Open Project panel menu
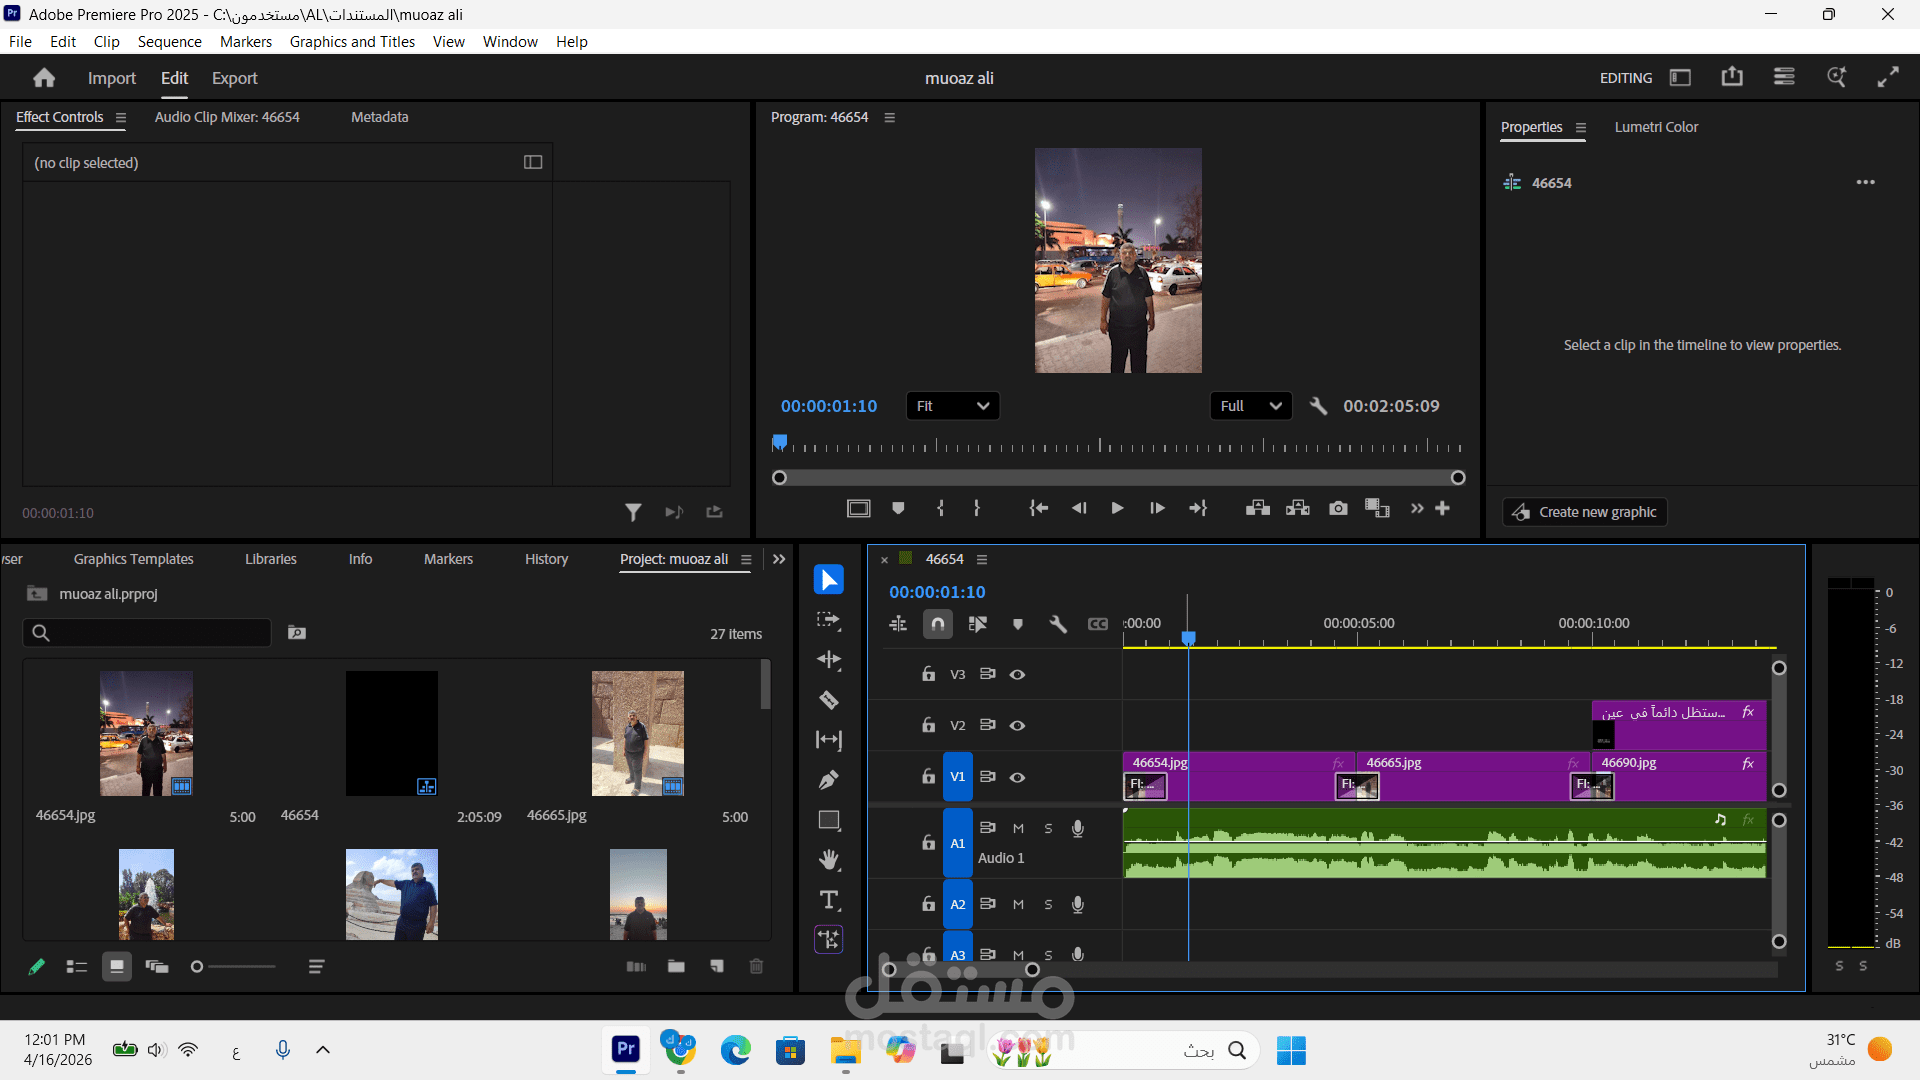The width and height of the screenshot is (1920, 1080). click(746, 559)
